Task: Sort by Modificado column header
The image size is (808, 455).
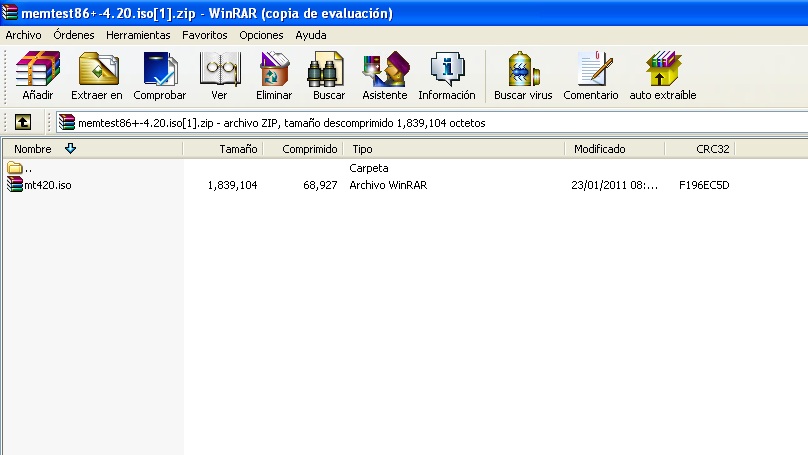Action: tap(615, 149)
